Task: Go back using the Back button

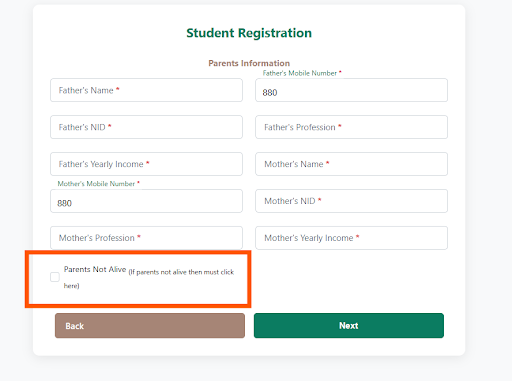Action: (150, 326)
